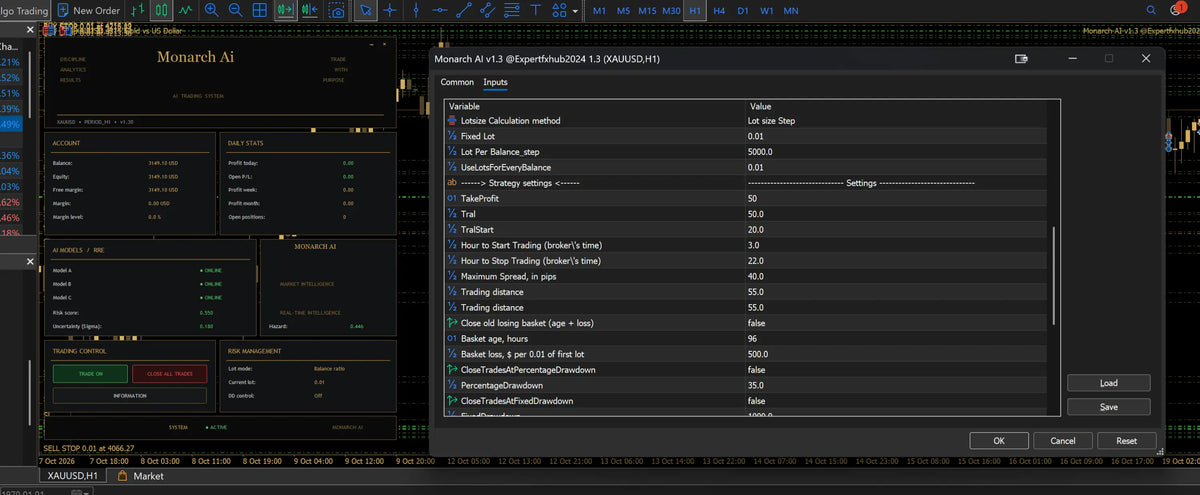
Task: Select the equidistant channel tool
Action: coord(488,10)
